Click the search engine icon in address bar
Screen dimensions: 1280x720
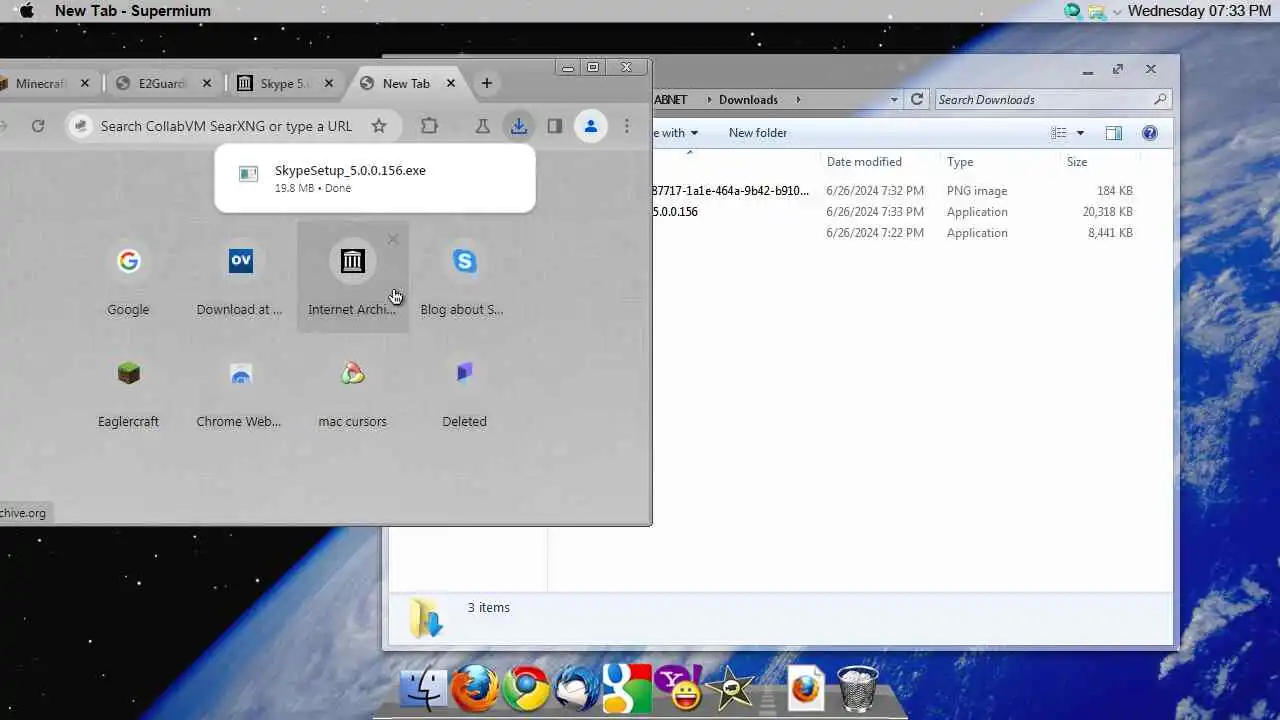point(81,126)
